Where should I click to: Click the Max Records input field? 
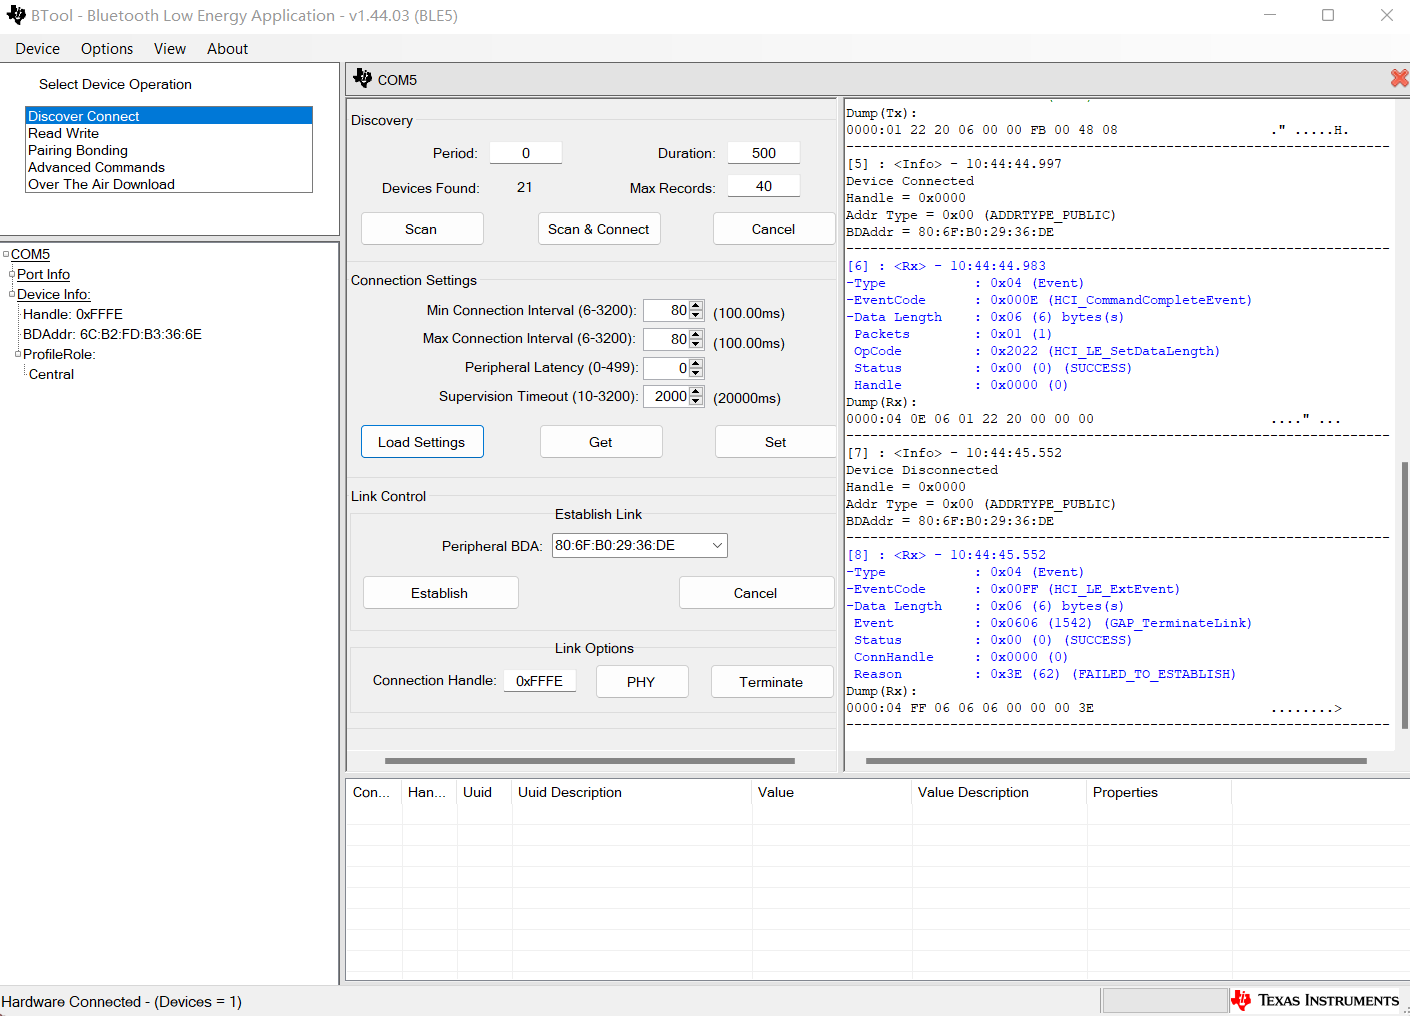(764, 187)
